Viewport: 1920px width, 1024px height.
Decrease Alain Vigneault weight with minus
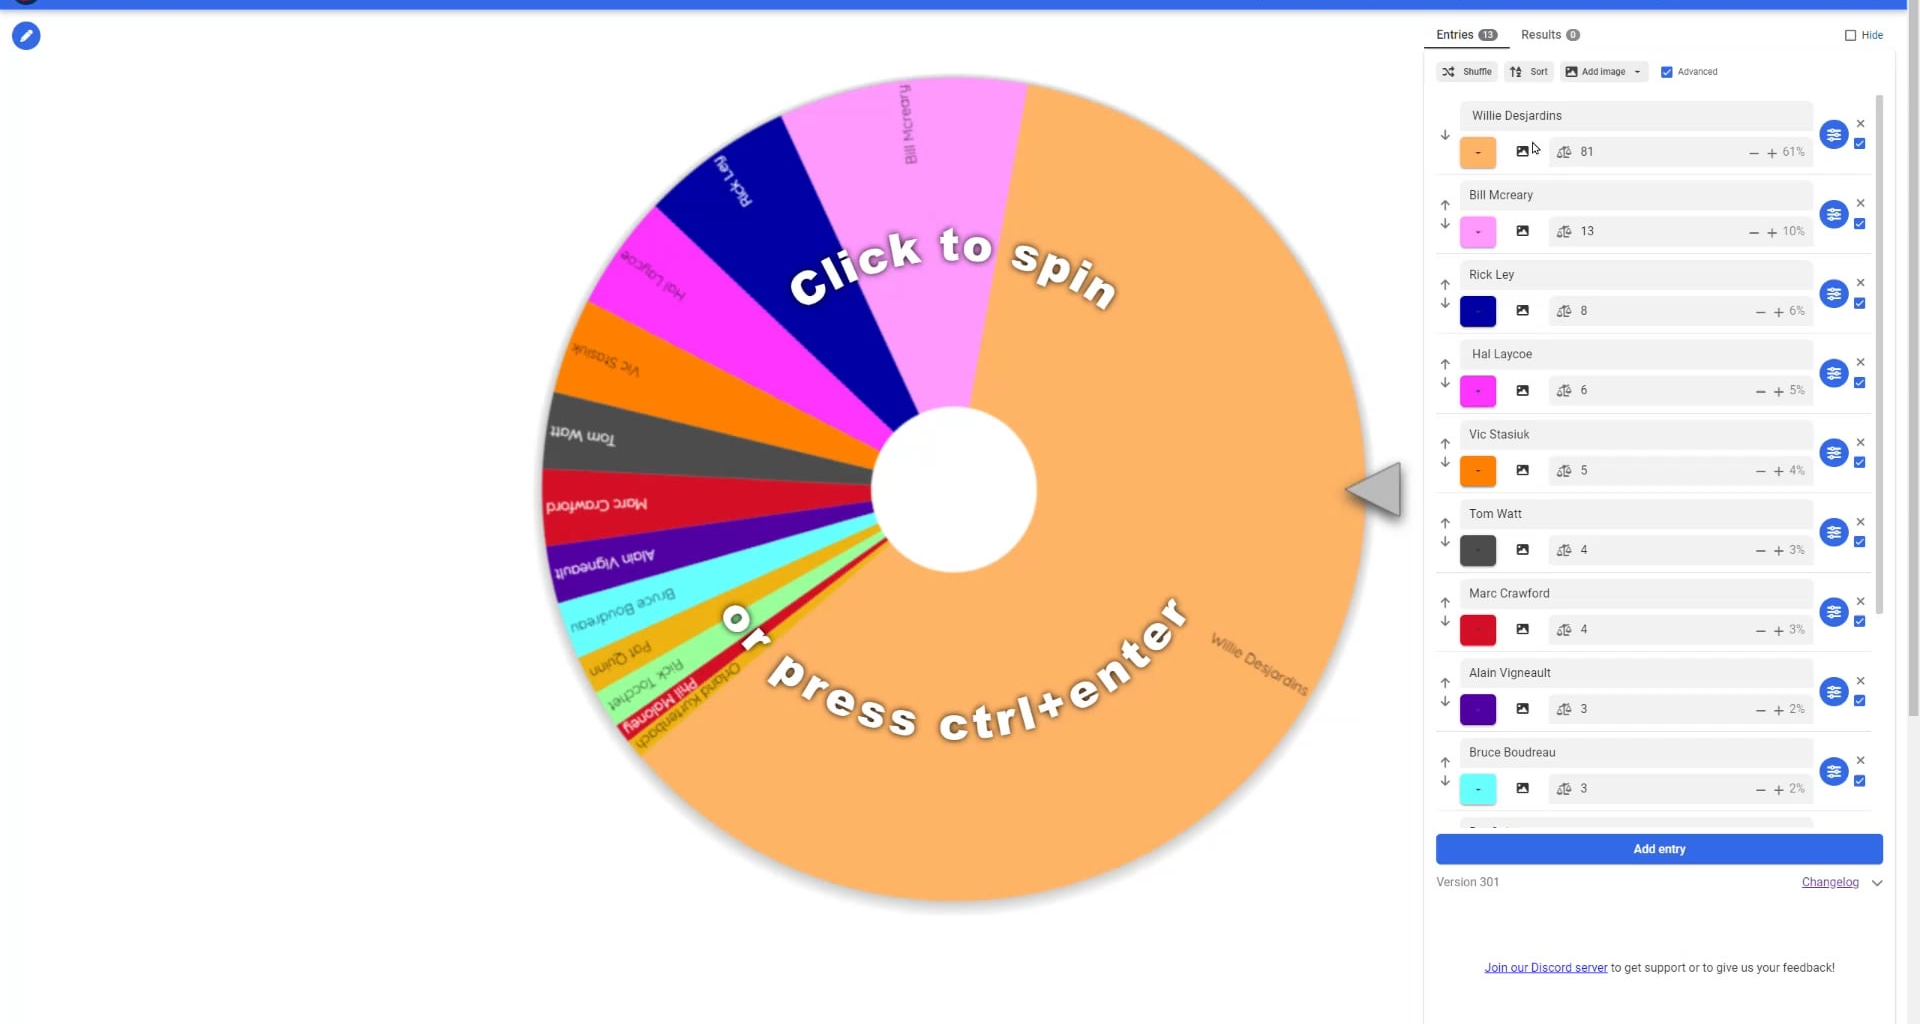click(1760, 710)
